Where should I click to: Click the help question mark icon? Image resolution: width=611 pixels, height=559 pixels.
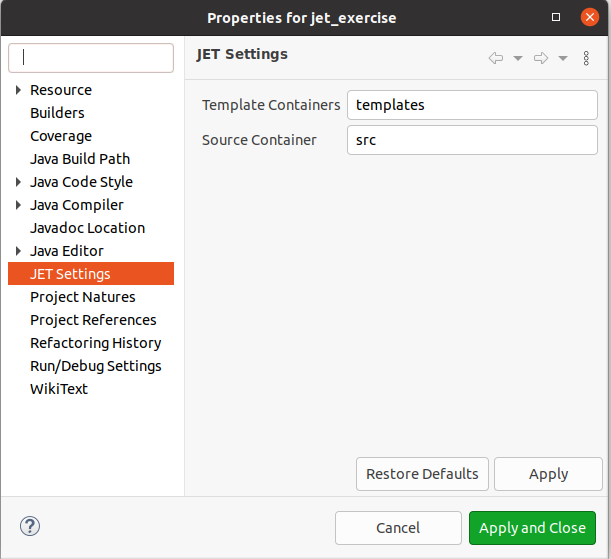point(30,526)
